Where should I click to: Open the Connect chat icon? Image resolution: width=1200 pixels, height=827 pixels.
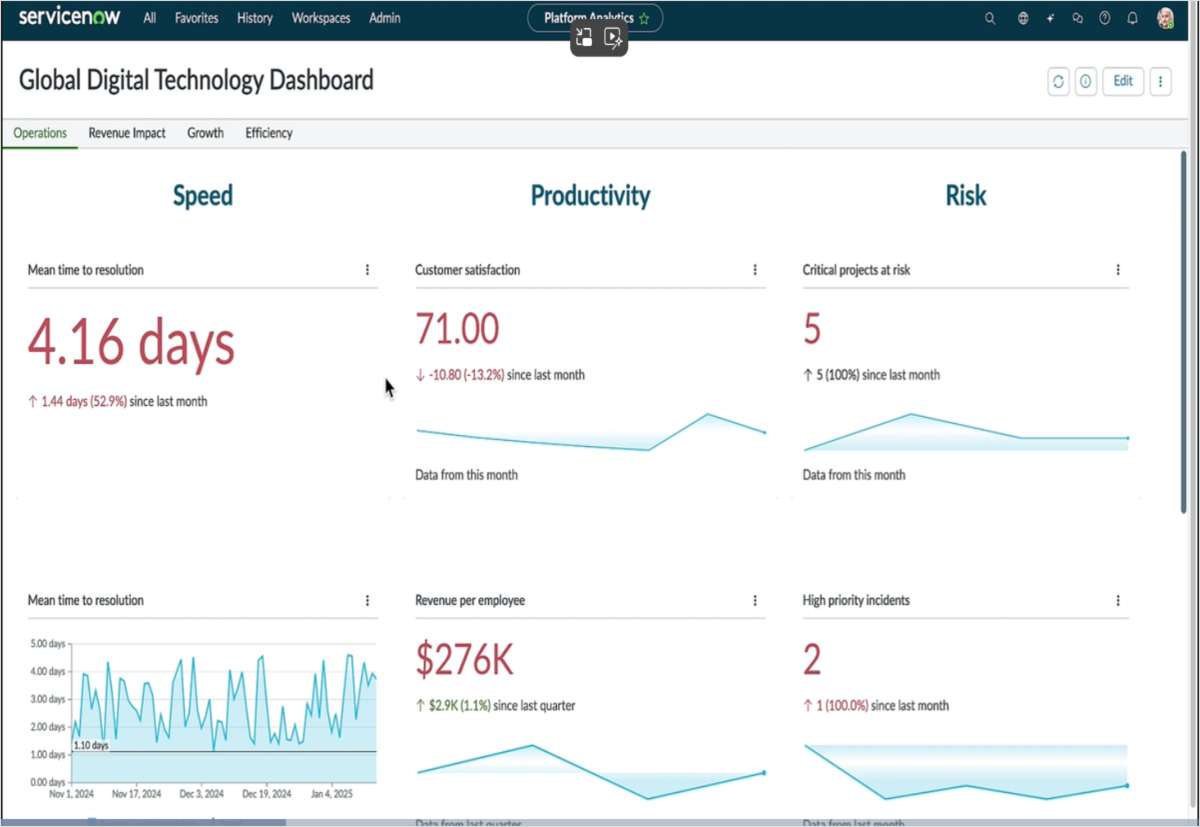(1077, 18)
